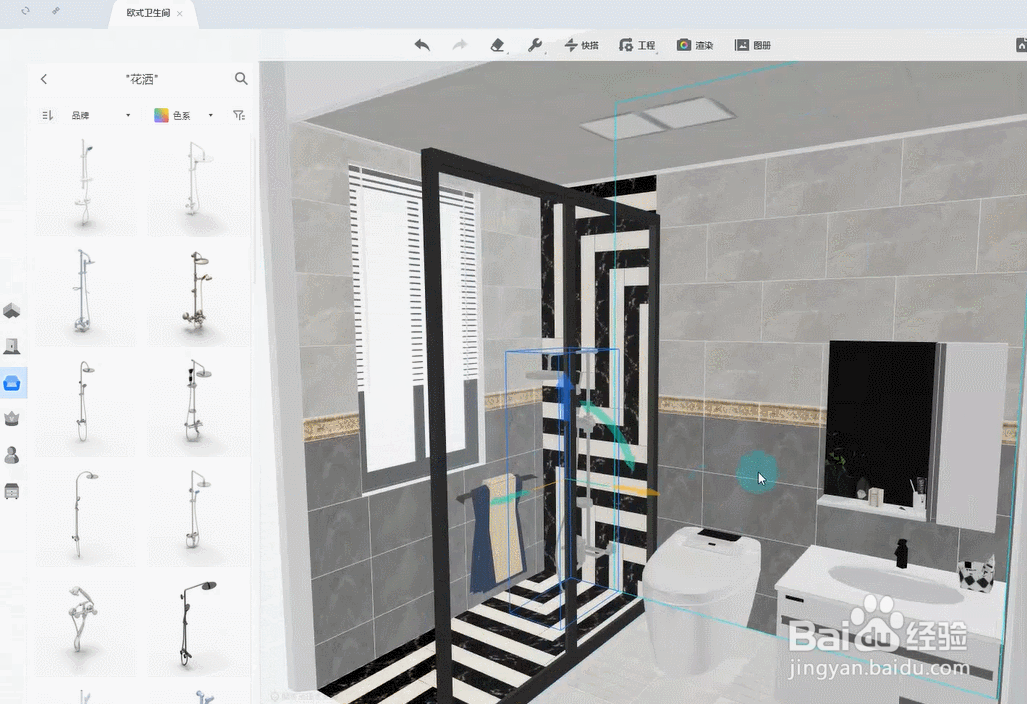This screenshot has height=704, width=1027.
Task: Click the sort order icon
Action: (47, 115)
